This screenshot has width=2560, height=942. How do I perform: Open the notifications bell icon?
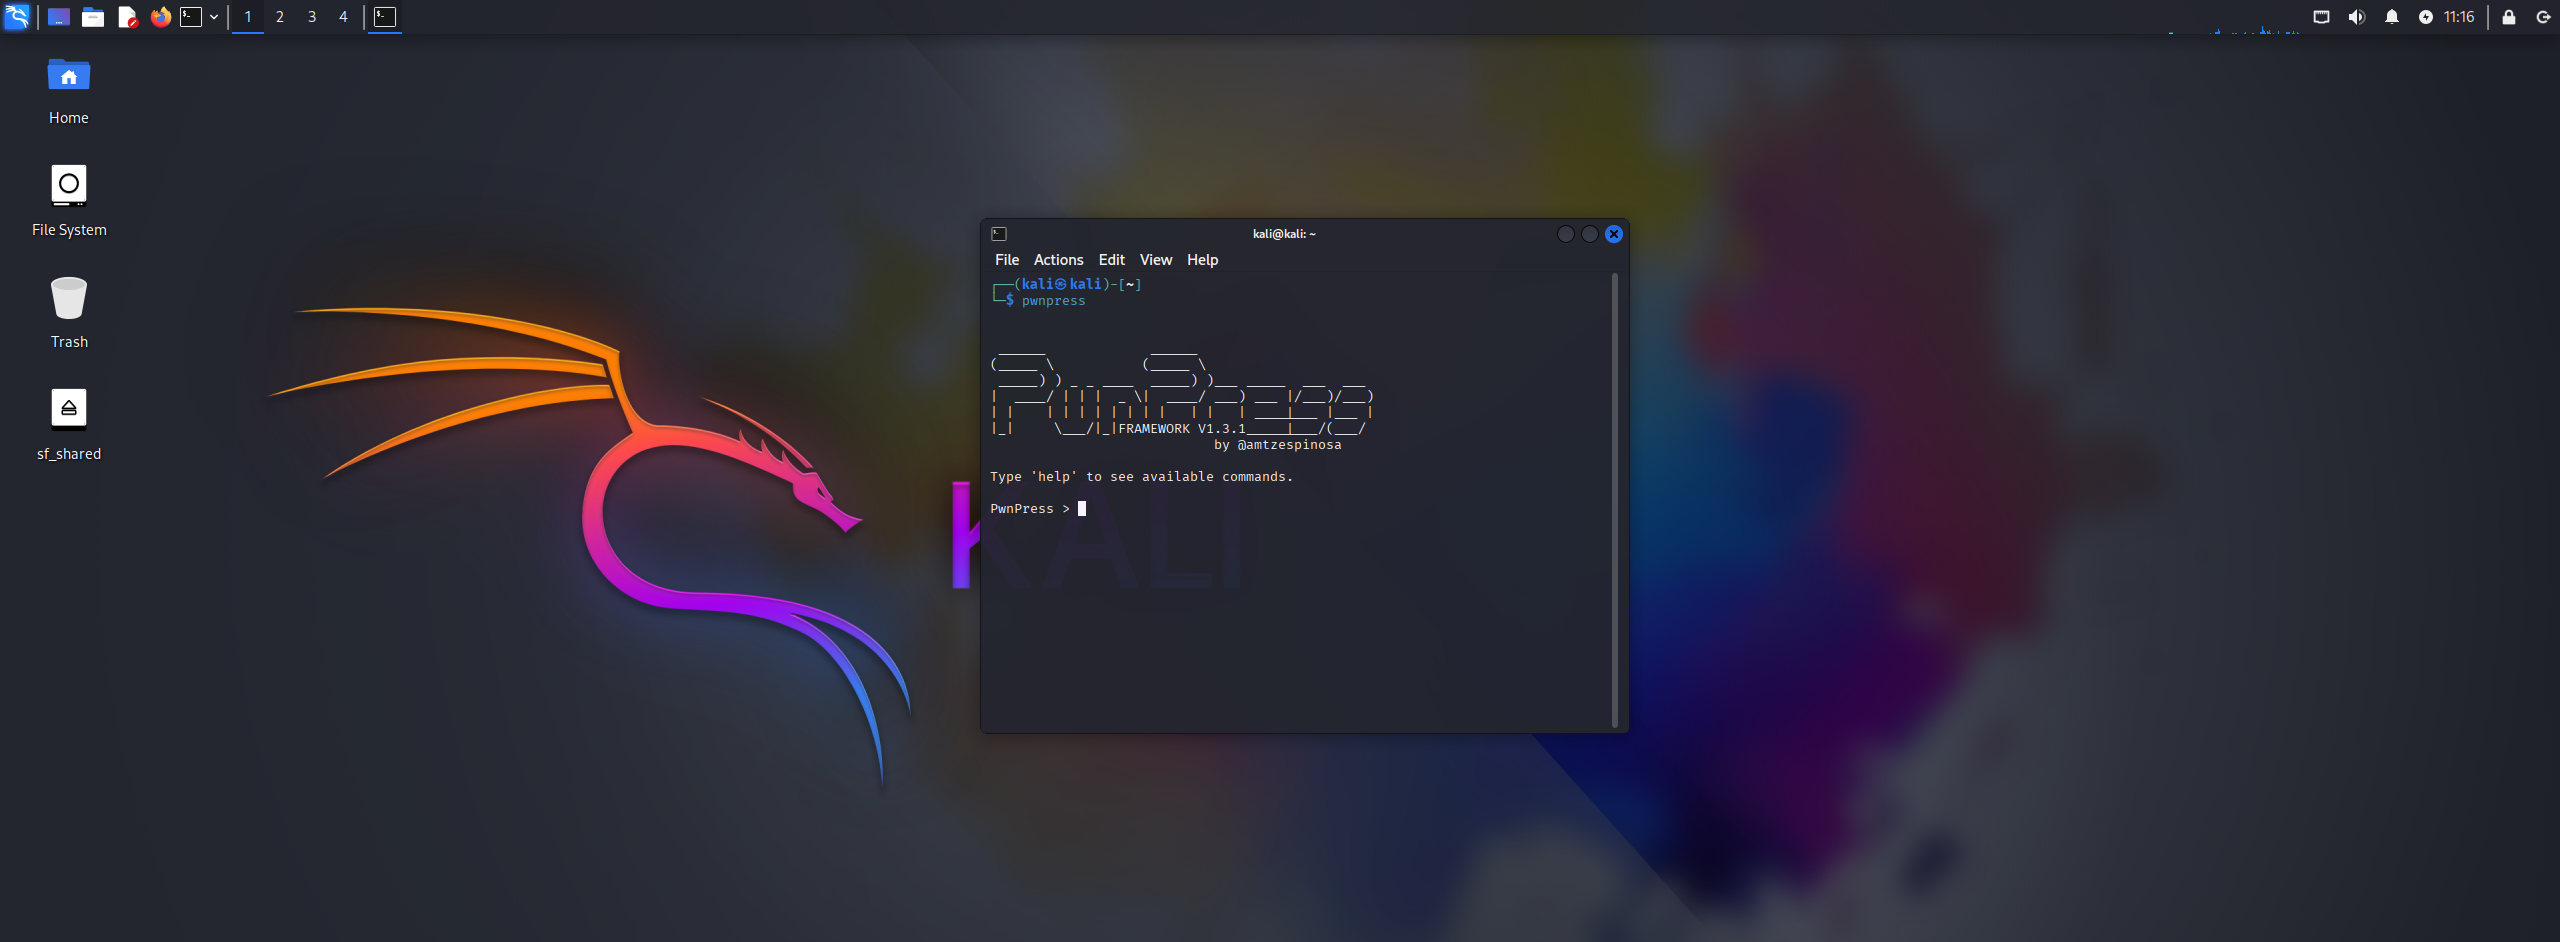pyautogui.click(x=2392, y=17)
